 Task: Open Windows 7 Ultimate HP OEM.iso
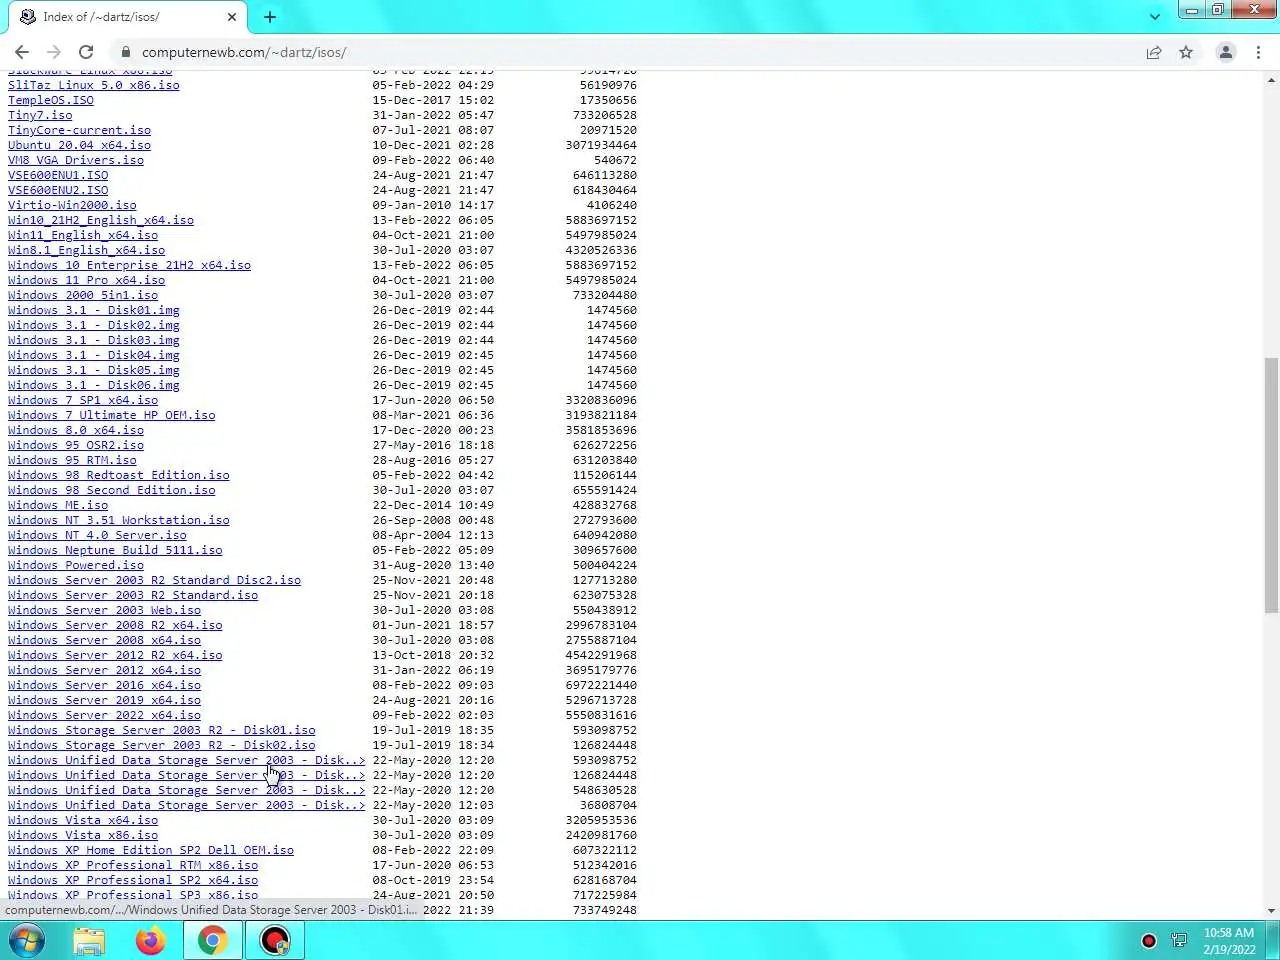pyautogui.click(x=112, y=415)
